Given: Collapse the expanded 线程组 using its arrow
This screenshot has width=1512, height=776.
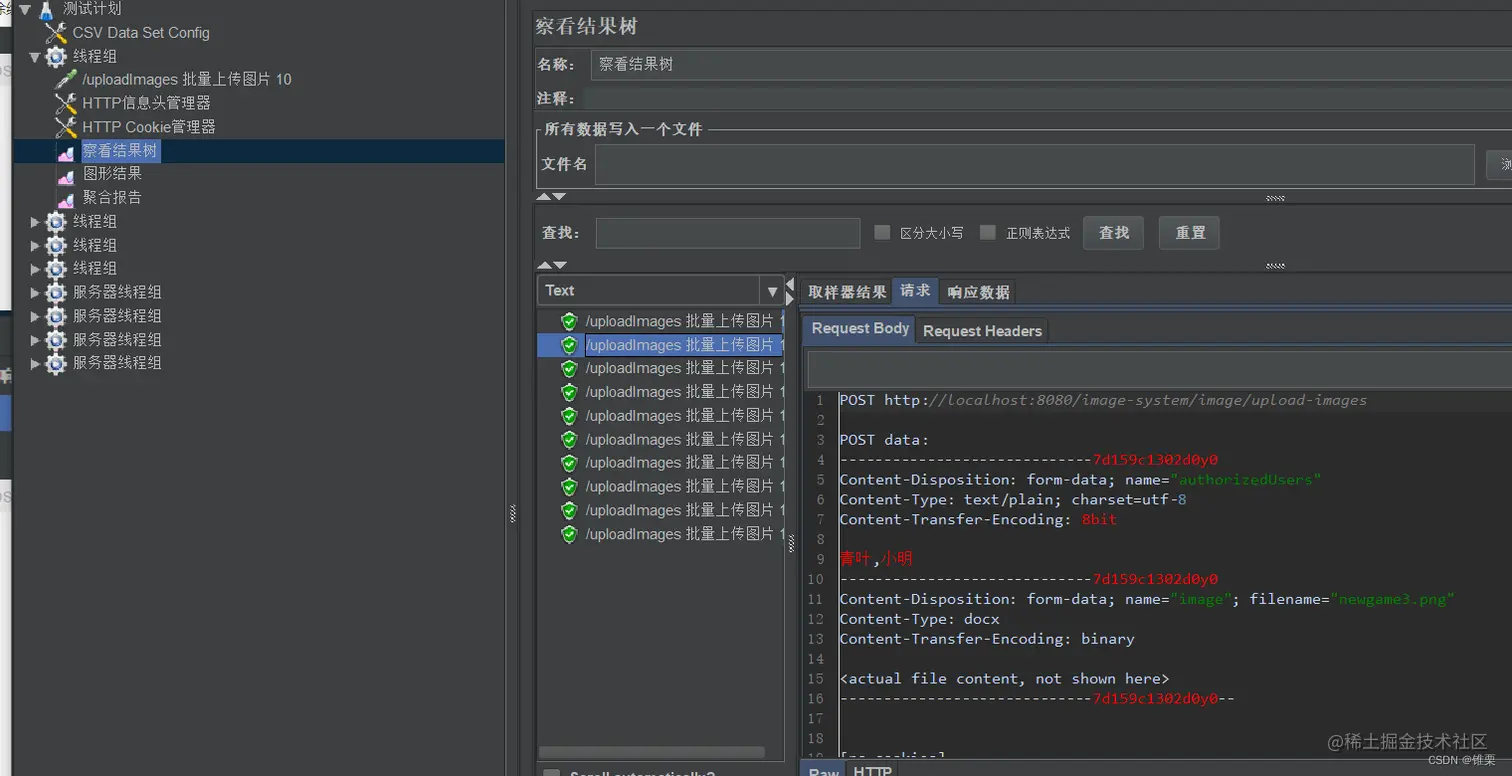Looking at the screenshot, I should click(x=35, y=57).
